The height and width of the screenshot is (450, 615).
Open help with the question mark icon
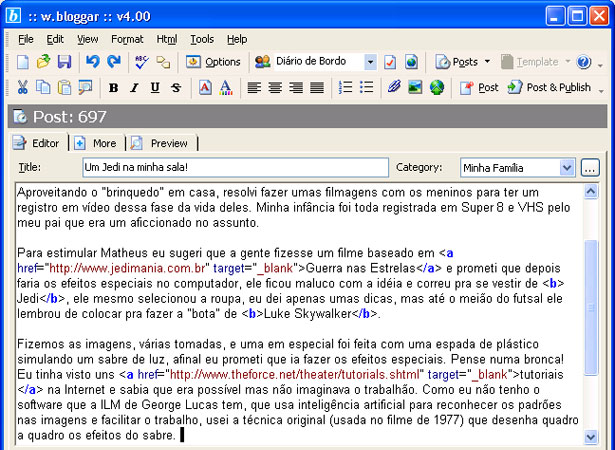[x=584, y=62]
